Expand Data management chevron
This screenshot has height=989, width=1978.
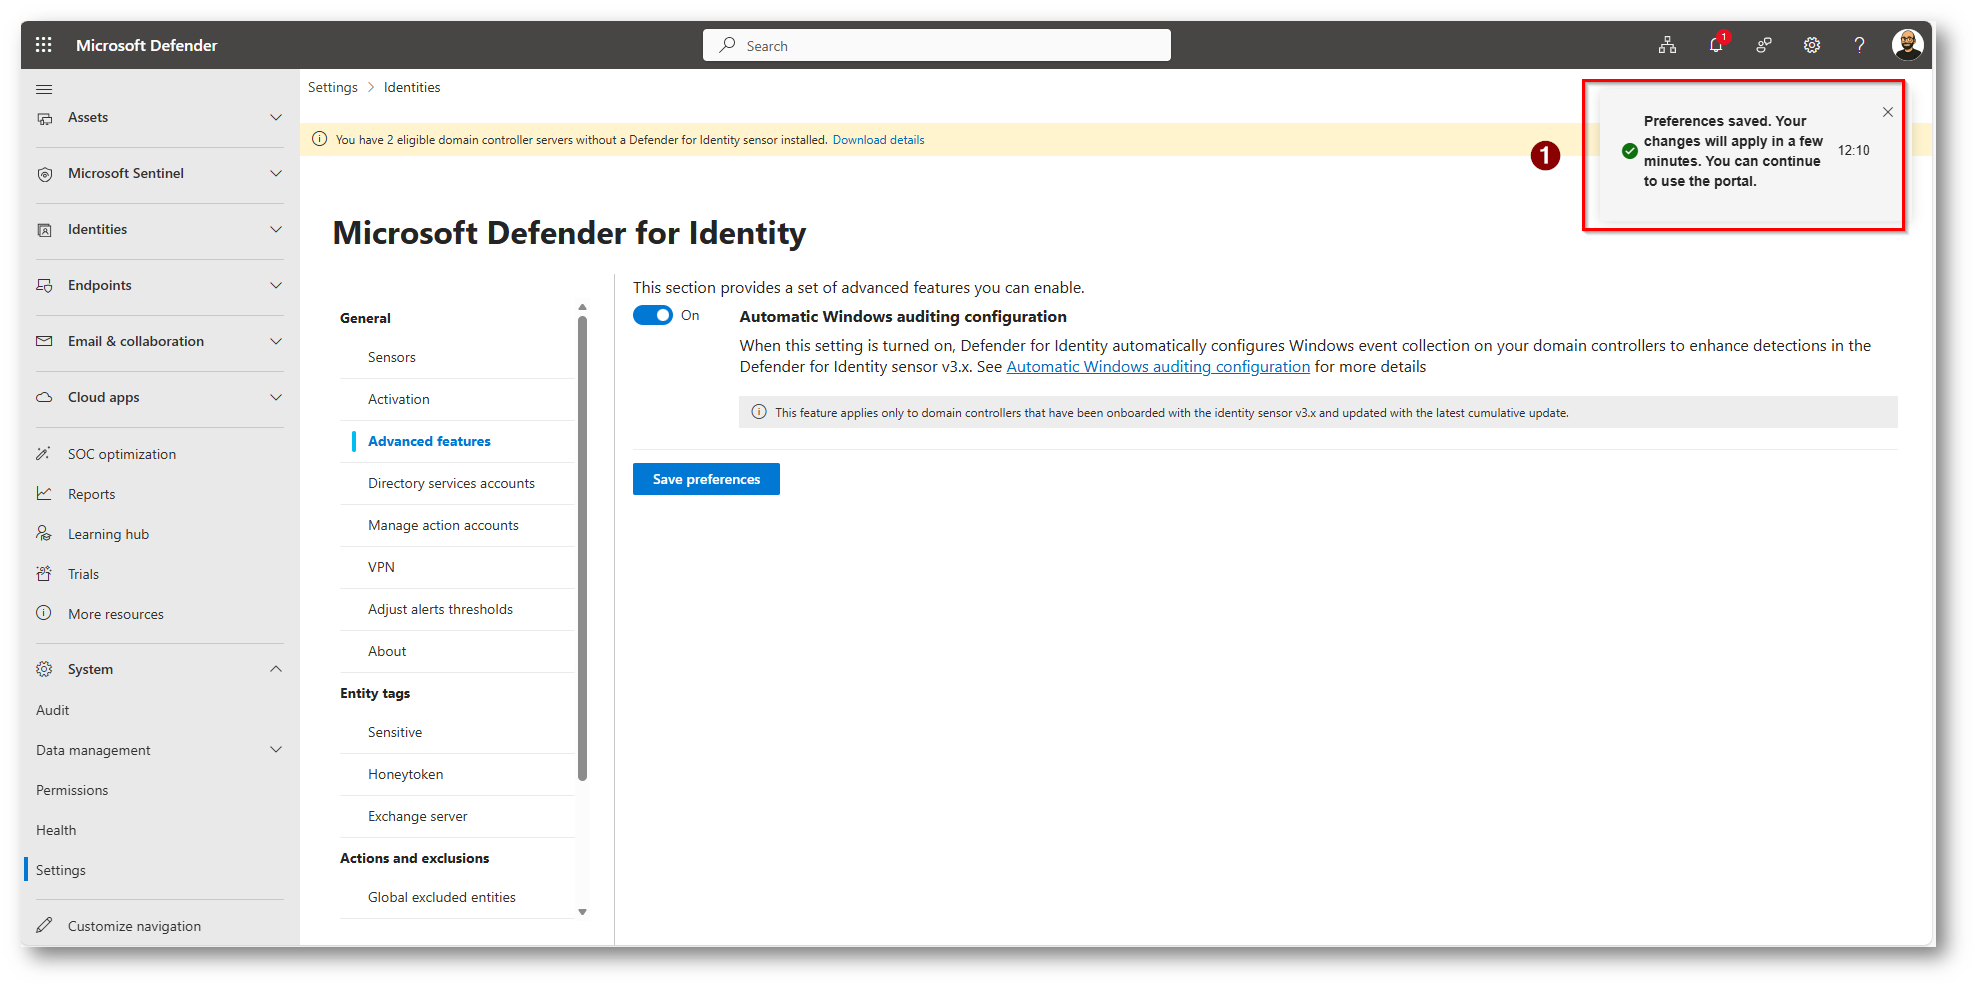click(x=276, y=750)
